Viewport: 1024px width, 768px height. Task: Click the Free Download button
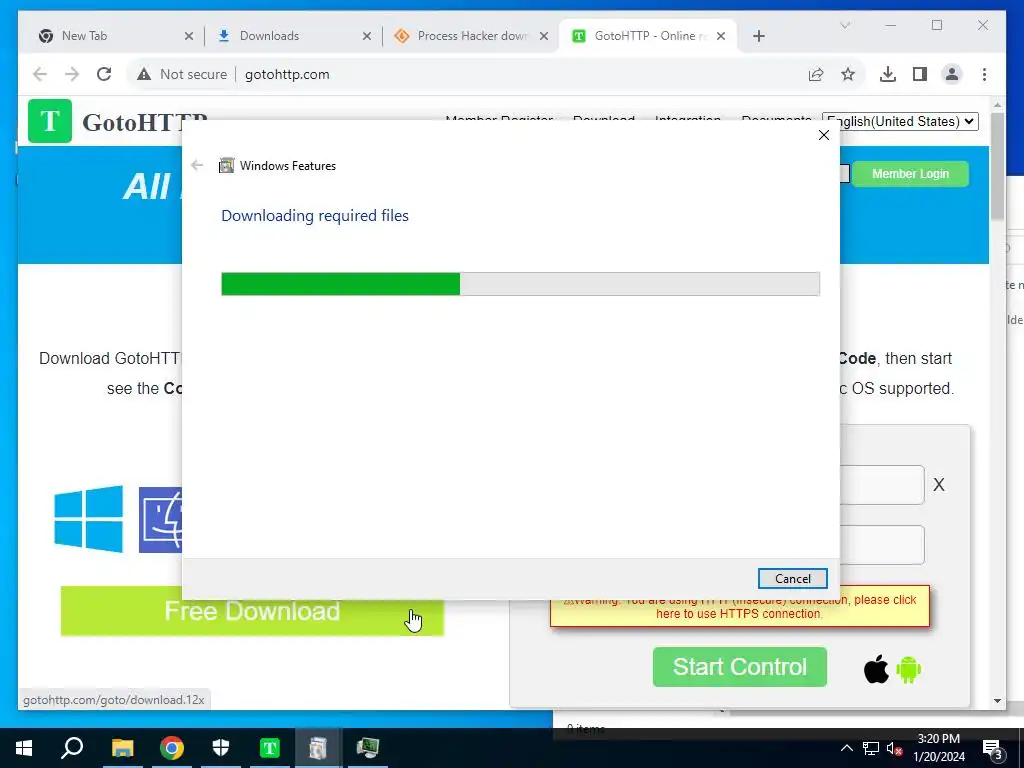252,611
